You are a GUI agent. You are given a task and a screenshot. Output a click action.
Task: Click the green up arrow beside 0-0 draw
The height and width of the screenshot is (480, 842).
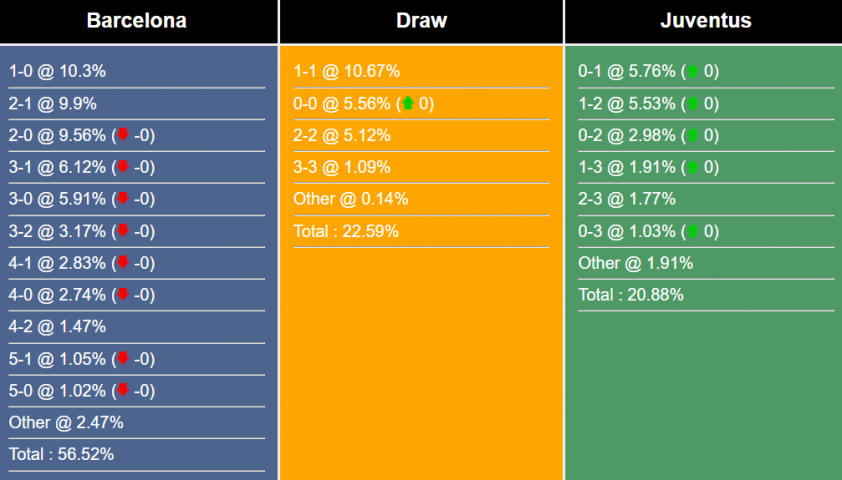coord(407,103)
